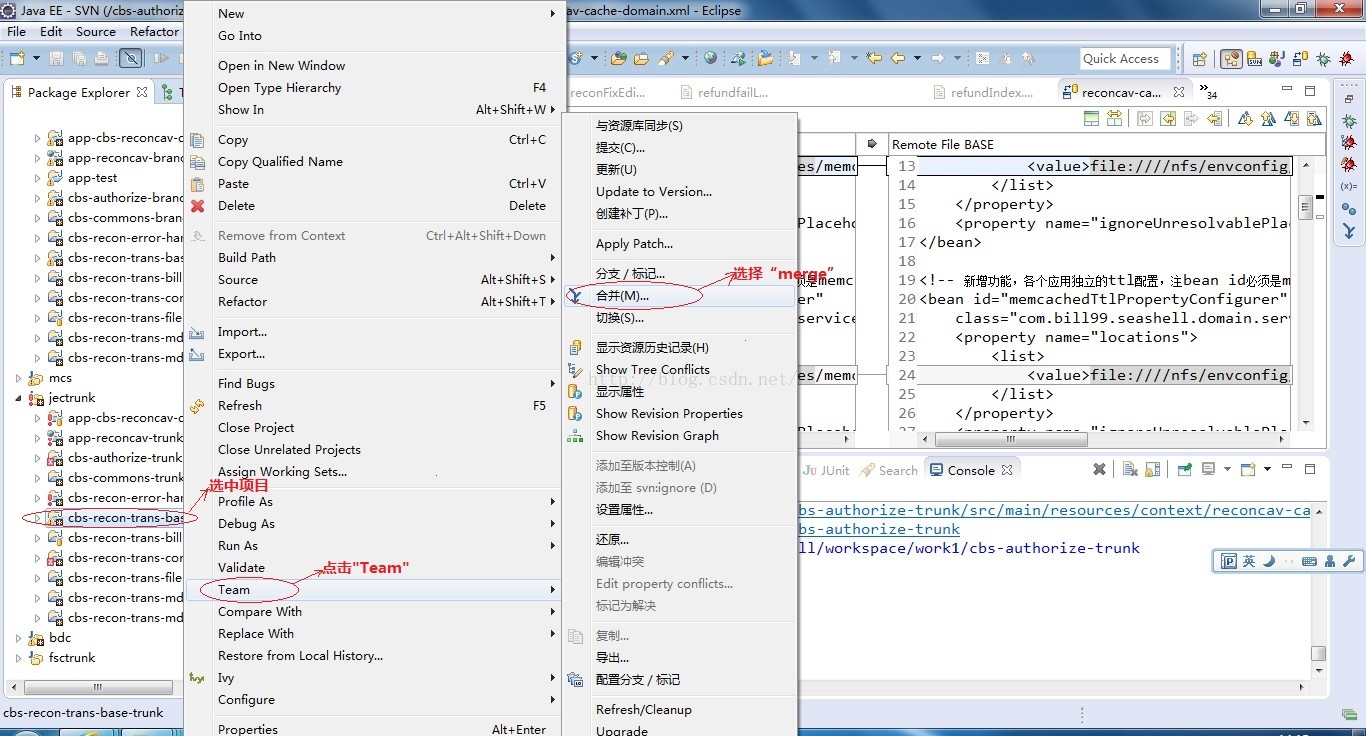The image size is (1366, 736).
Task: Switch to the SVN Repository perspective icon
Action: click(x=1254, y=59)
